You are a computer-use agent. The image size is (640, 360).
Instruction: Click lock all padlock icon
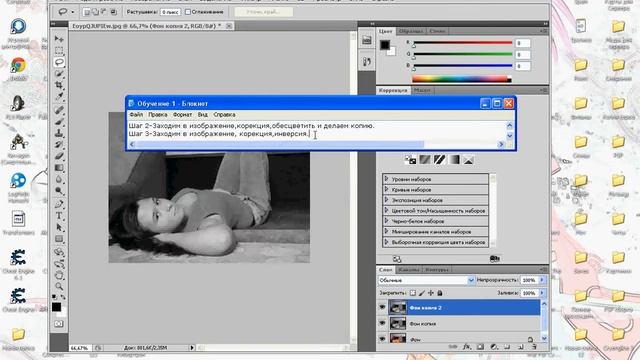(x=440, y=293)
